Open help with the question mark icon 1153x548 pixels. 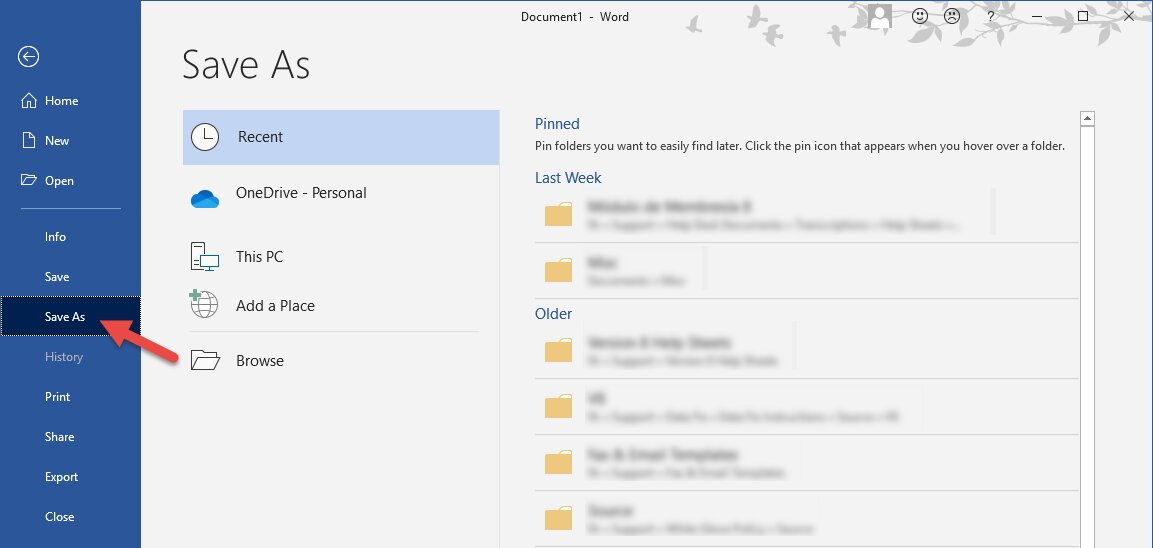pyautogui.click(x=990, y=16)
